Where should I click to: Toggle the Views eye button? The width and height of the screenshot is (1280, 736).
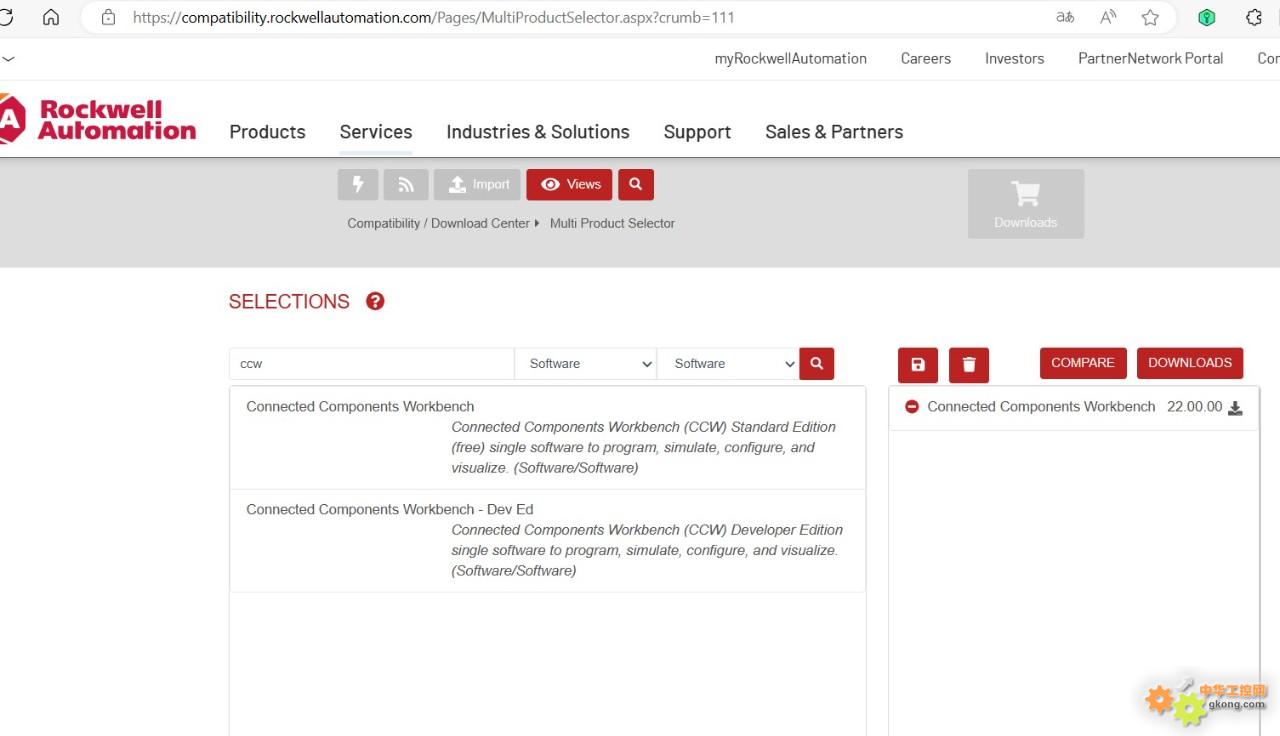point(569,184)
